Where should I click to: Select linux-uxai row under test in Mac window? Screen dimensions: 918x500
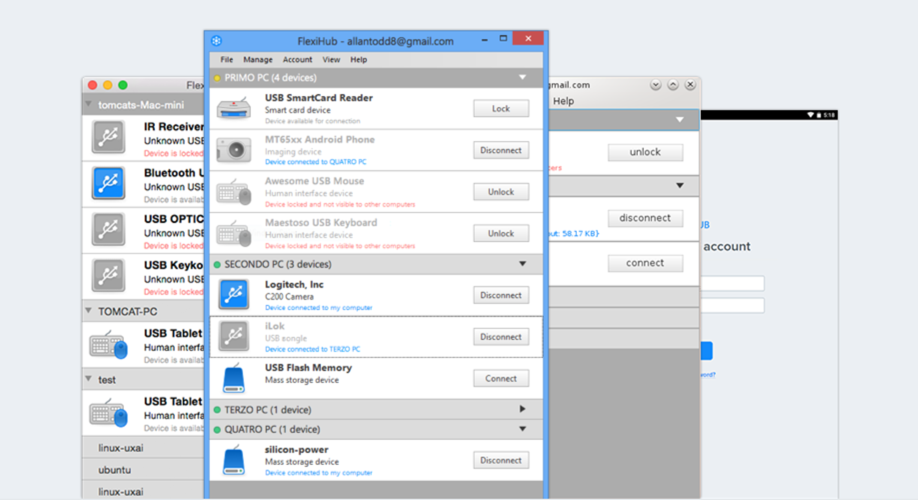143,448
